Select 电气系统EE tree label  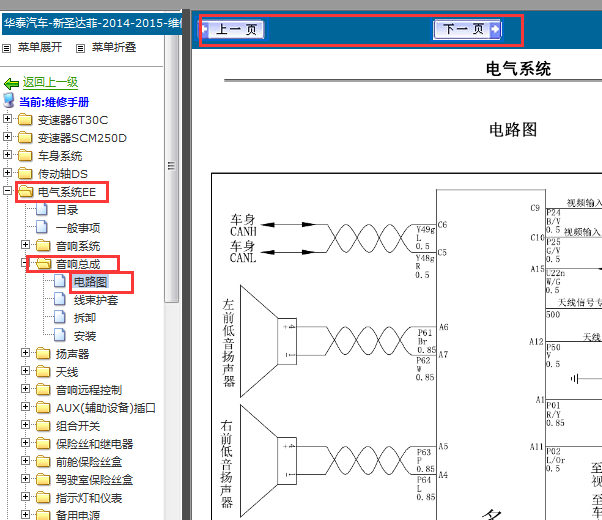67,192
